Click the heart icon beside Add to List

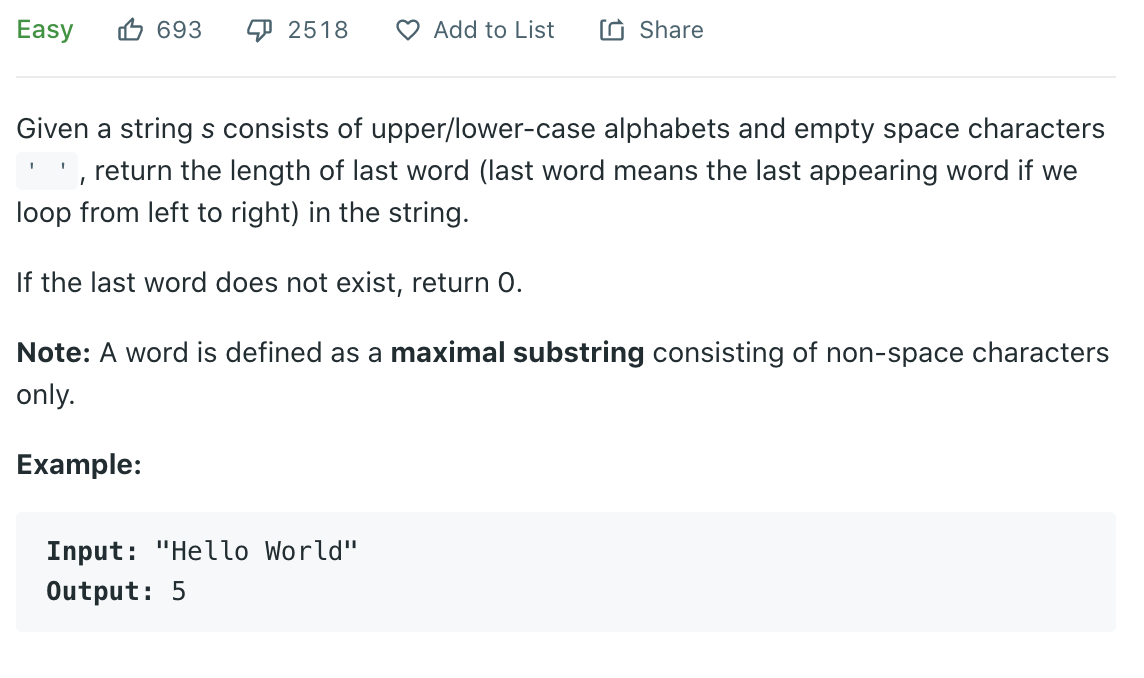[408, 30]
